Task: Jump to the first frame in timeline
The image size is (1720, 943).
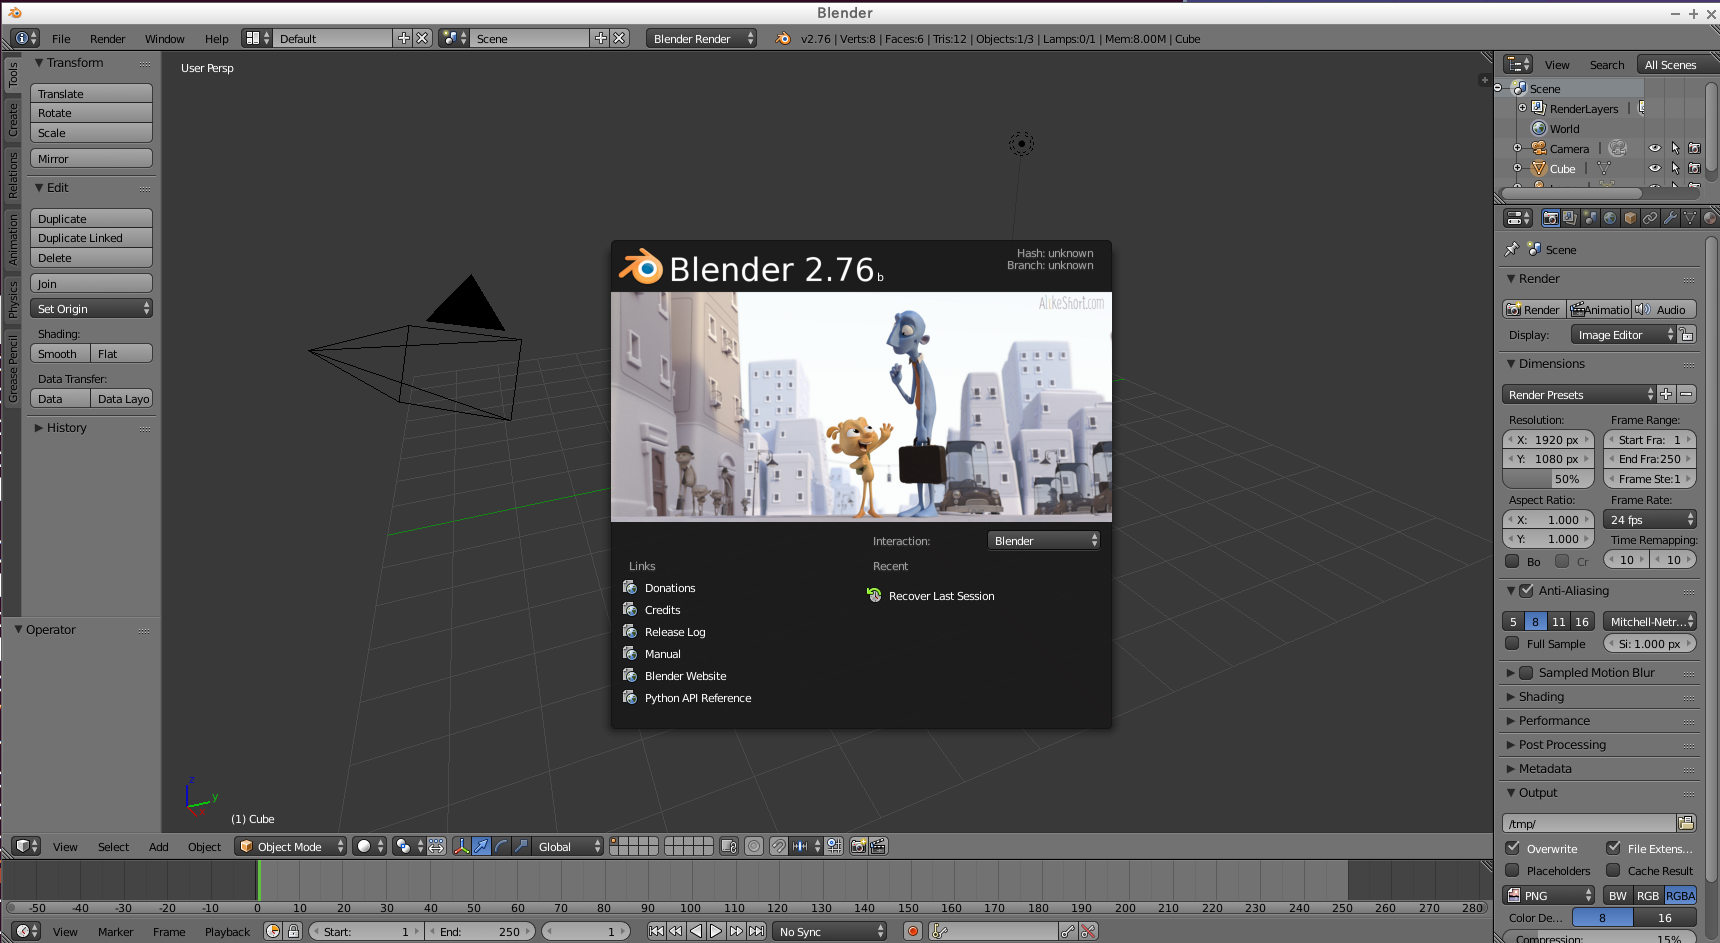Action: [x=656, y=931]
